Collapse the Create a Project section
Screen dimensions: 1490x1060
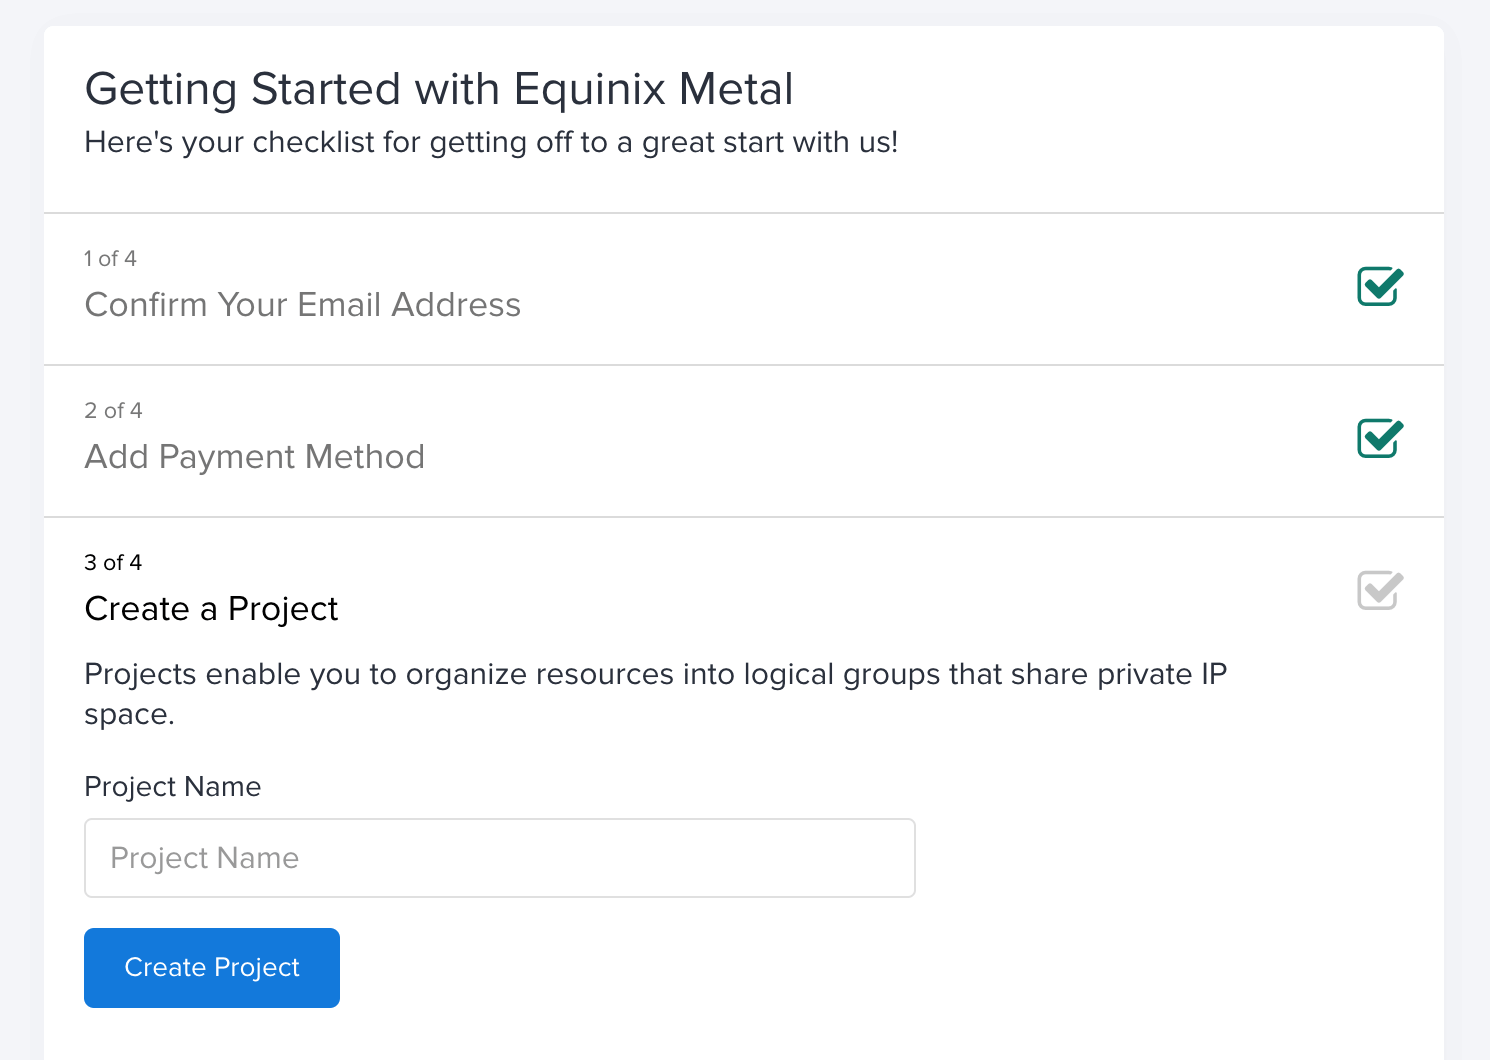point(211,608)
